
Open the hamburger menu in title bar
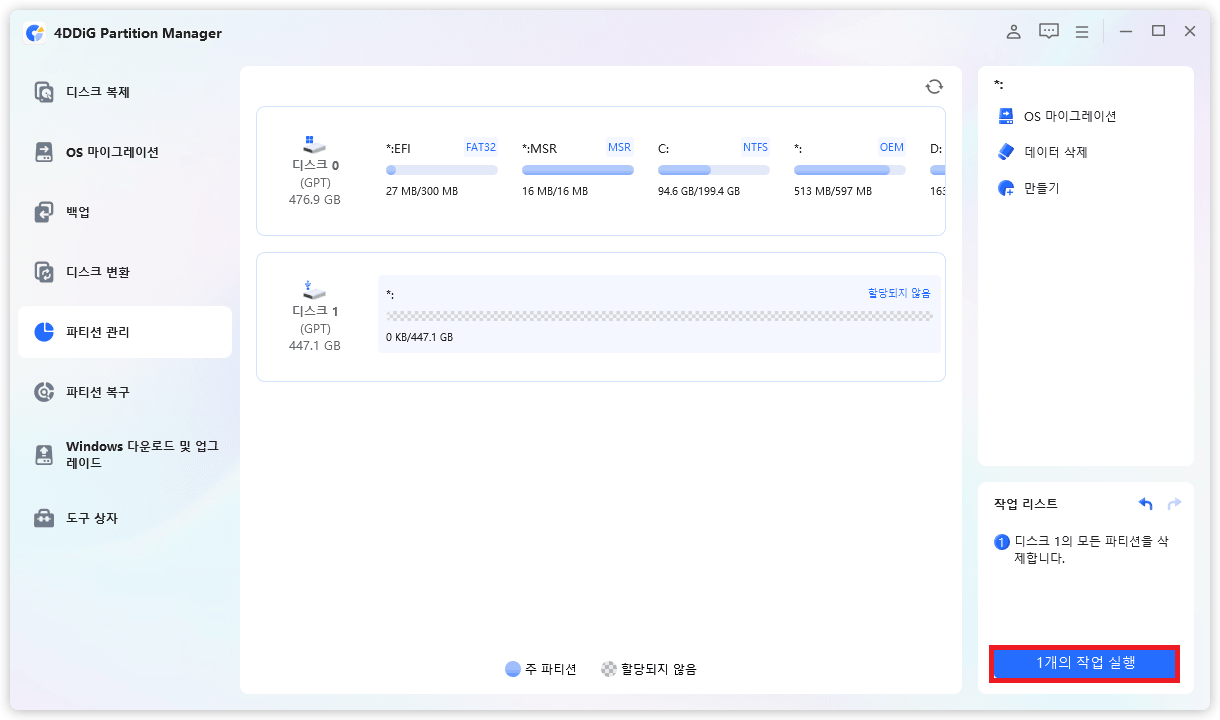[1082, 32]
